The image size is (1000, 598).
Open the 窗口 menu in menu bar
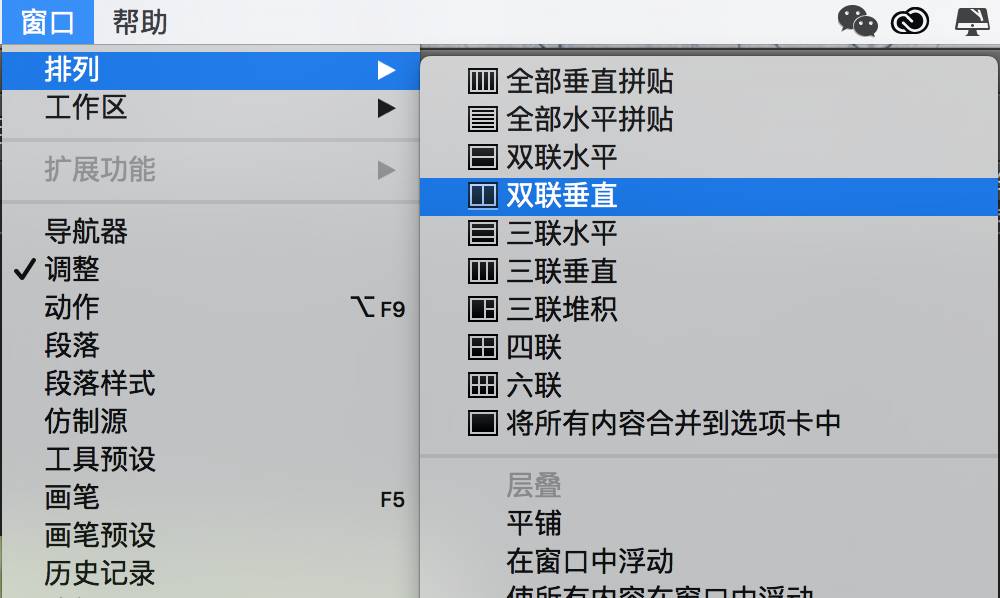[x=48, y=23]
